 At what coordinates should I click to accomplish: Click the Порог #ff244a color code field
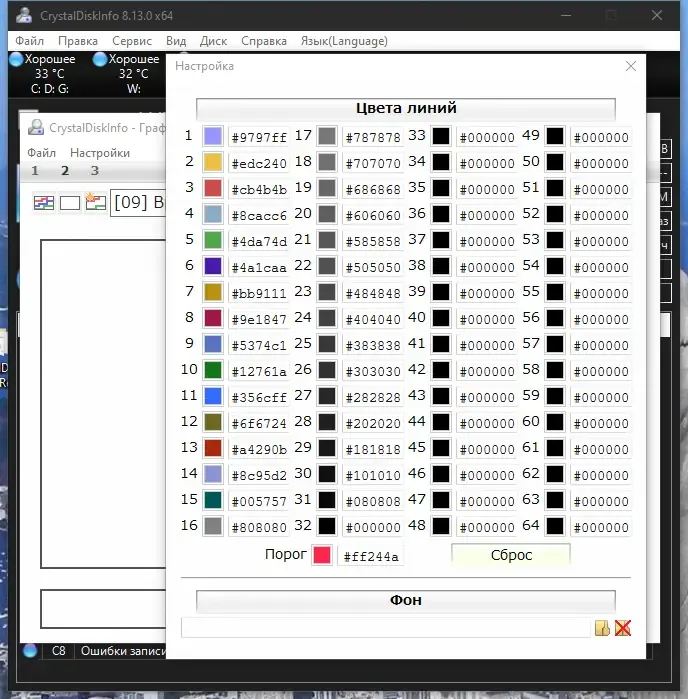pos(371,556)
